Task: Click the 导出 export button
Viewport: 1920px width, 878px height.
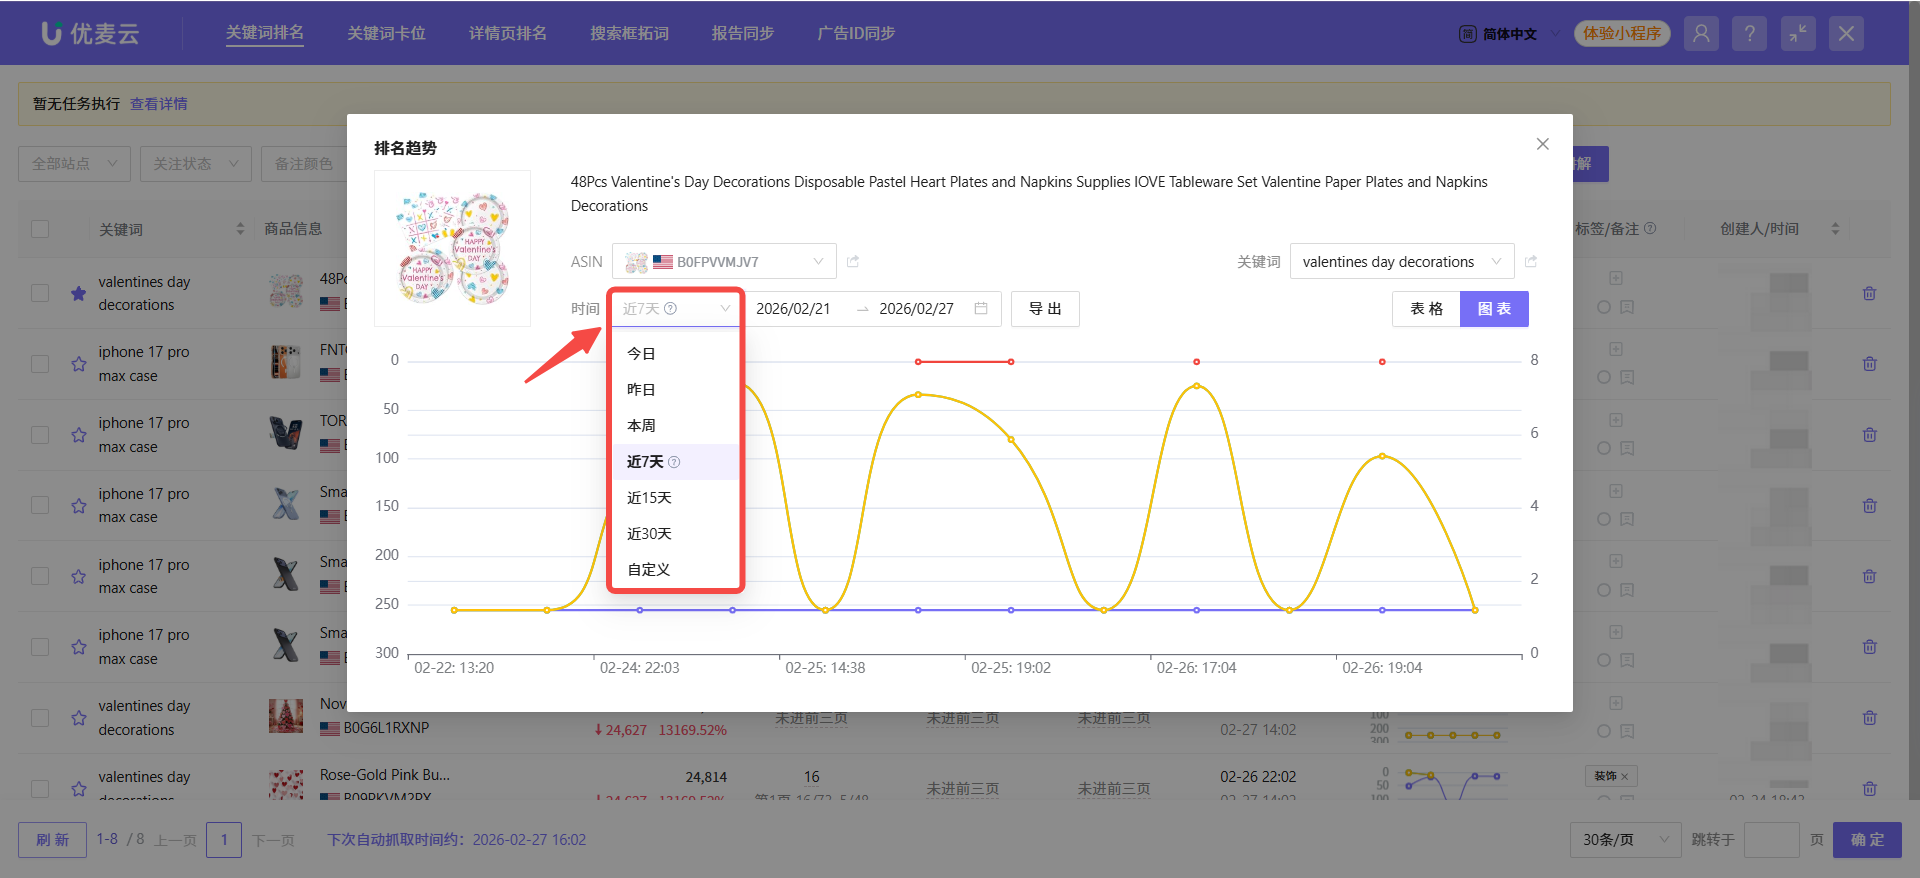Action: [x=1045, y=309]
